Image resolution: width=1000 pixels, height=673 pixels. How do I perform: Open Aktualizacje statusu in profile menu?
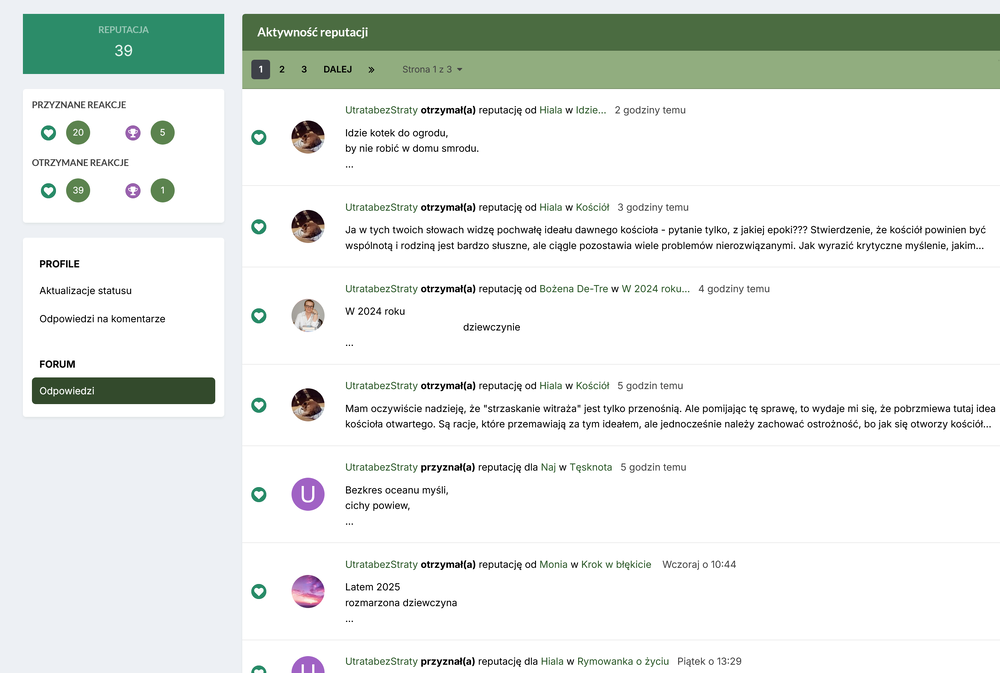(86, 291)
